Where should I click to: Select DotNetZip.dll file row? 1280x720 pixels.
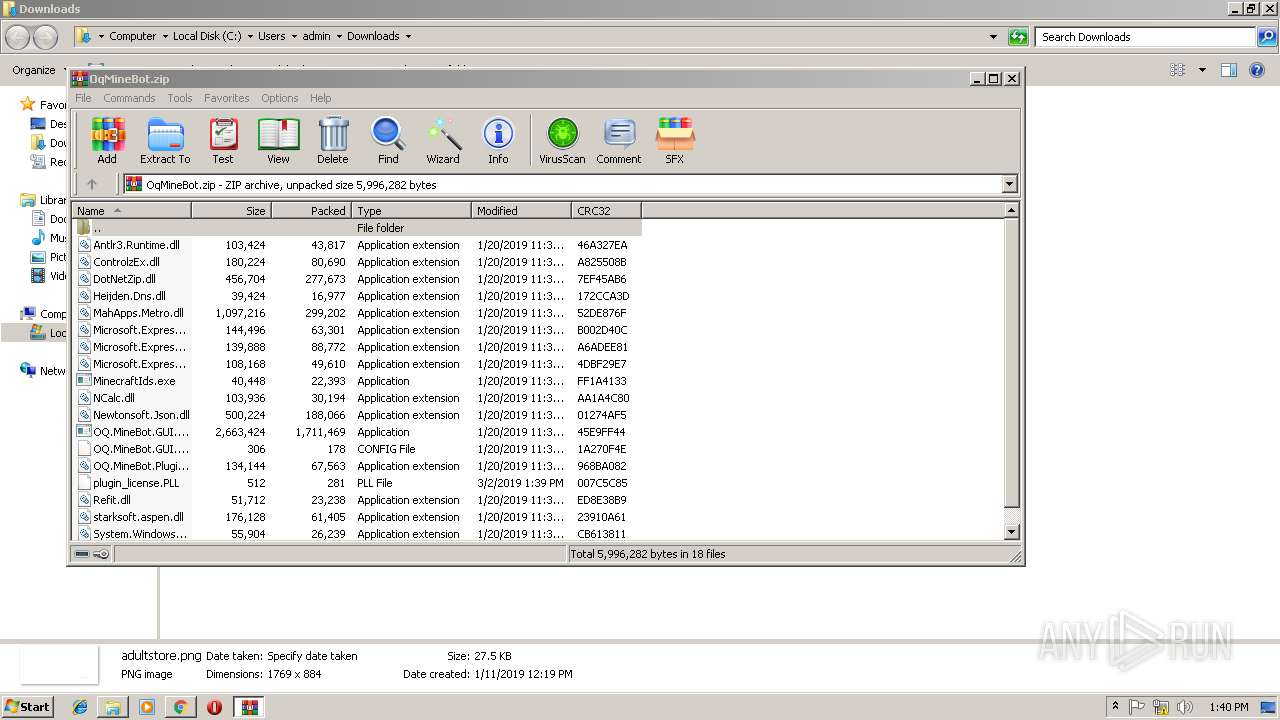coord(357,279)
